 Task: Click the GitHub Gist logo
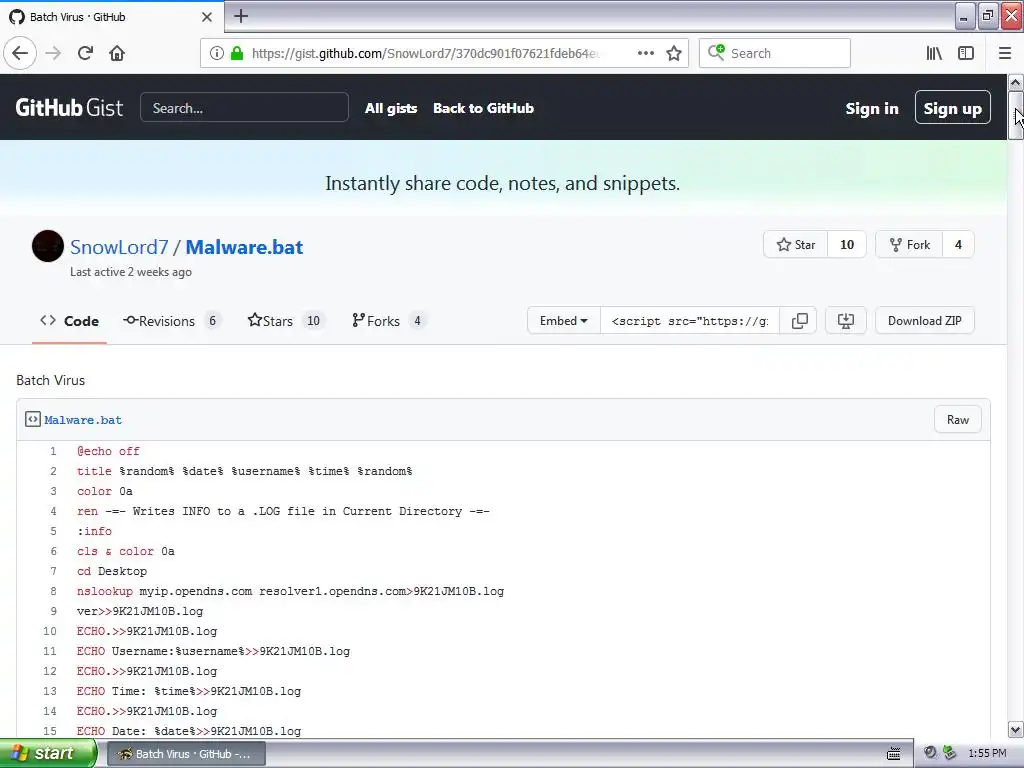click(69, 108)
